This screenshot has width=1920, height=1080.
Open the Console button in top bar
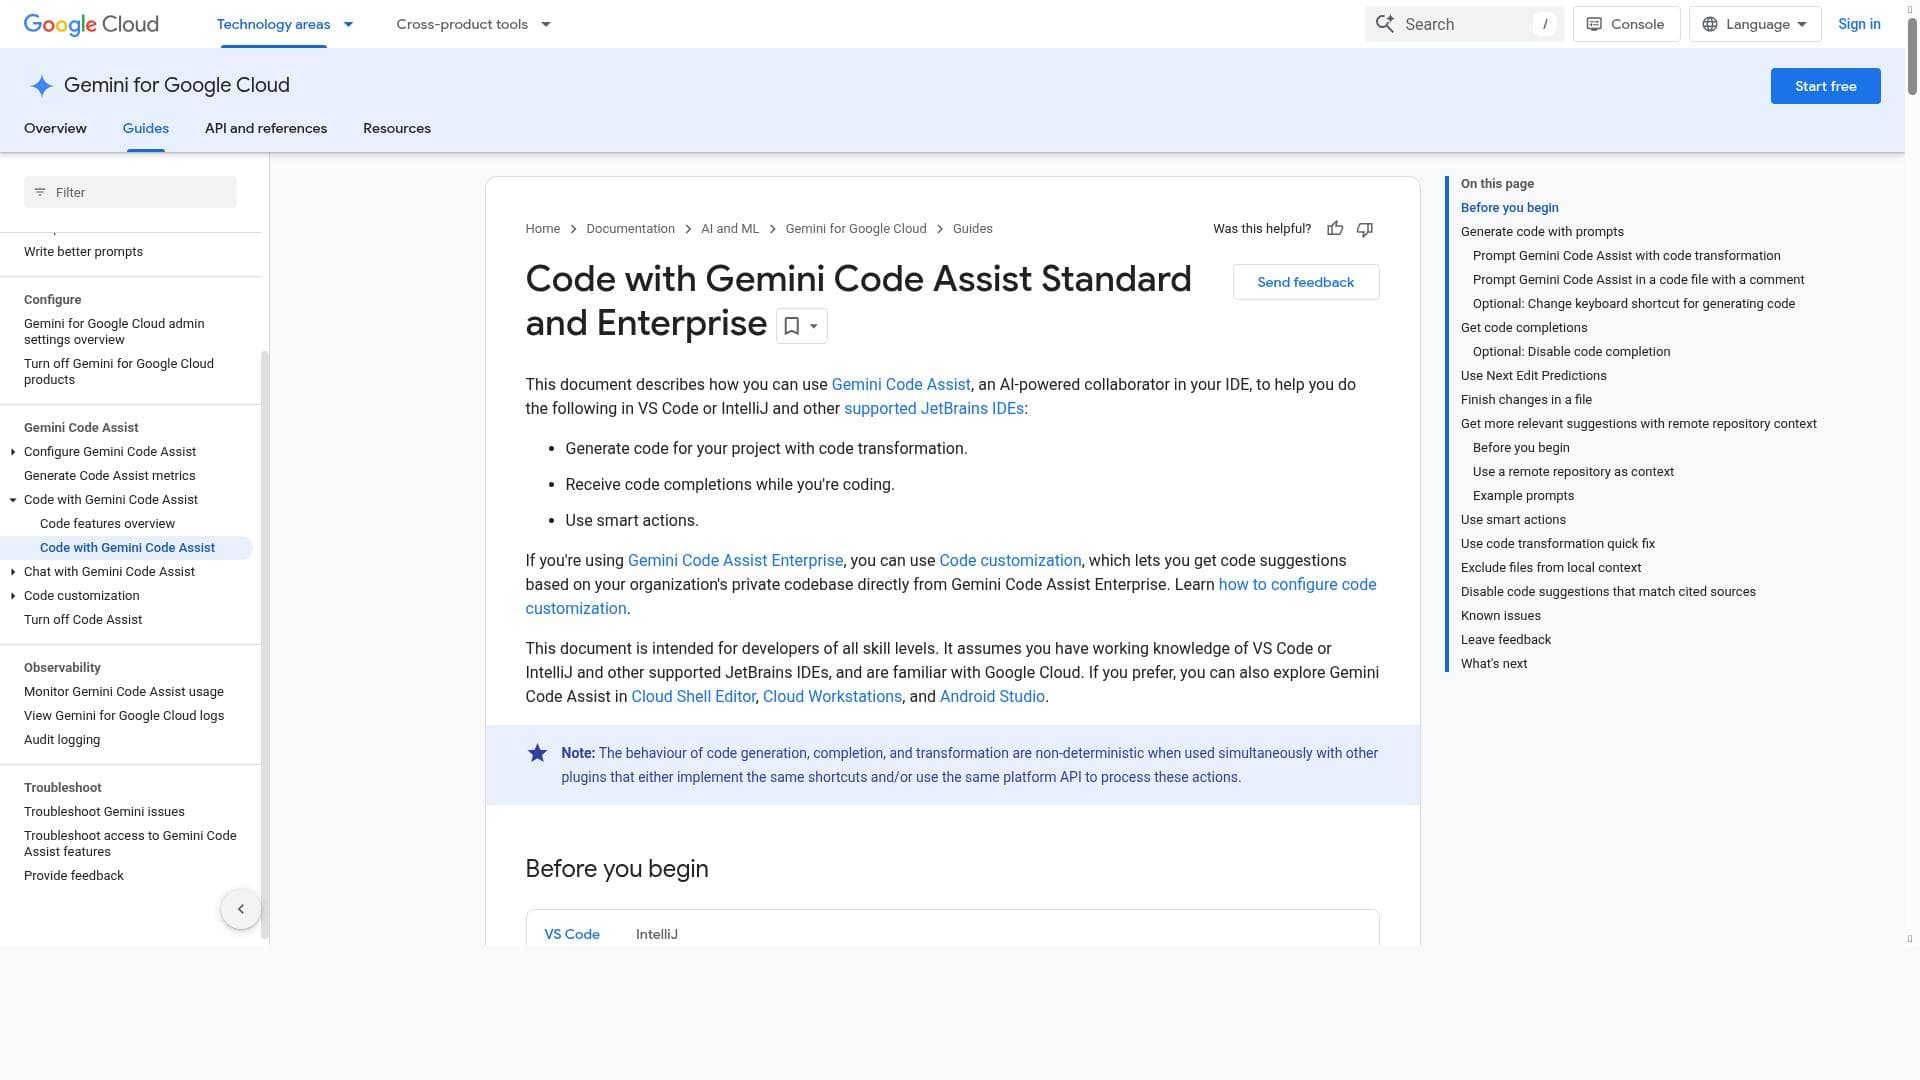(1626, 24)
